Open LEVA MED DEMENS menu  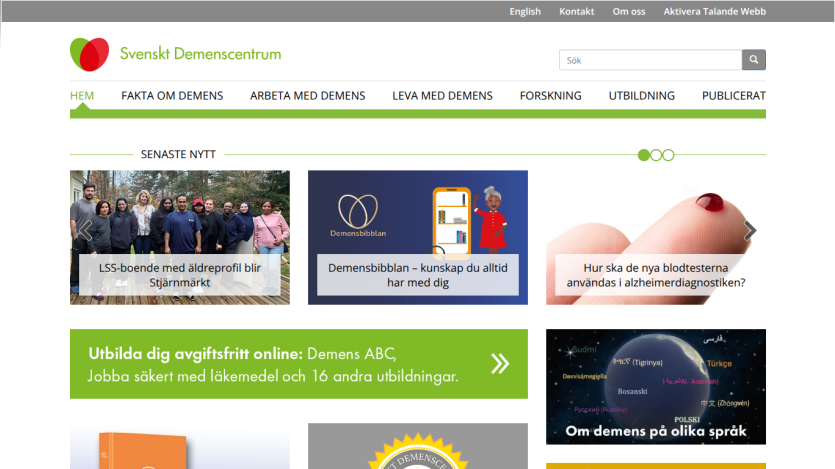[x=443, y=96]
